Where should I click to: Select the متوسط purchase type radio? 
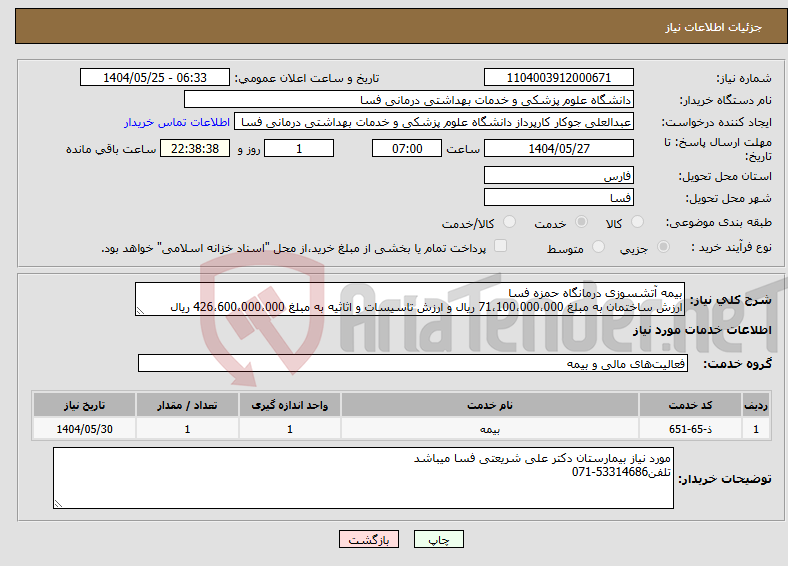pyautogui.click(x=598, y=247)
